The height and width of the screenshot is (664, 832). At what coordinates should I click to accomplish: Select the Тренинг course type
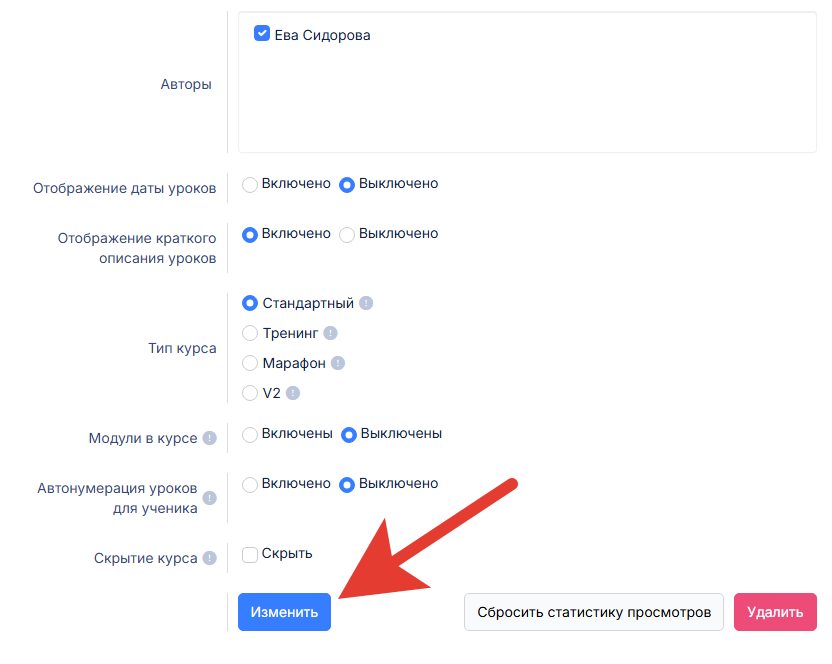point(250,333)
